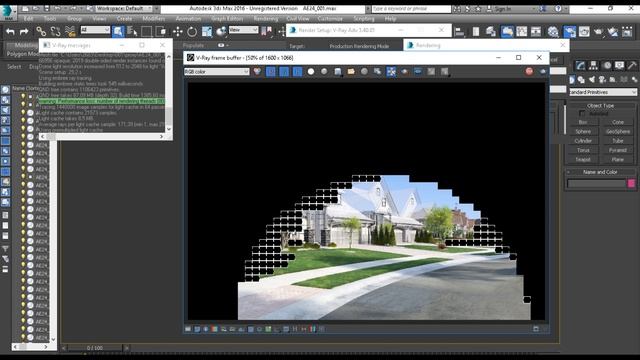This screenshot has height=360, width=640.
Task: Select the Unlink Selection tool
Action: coord(55,31)
